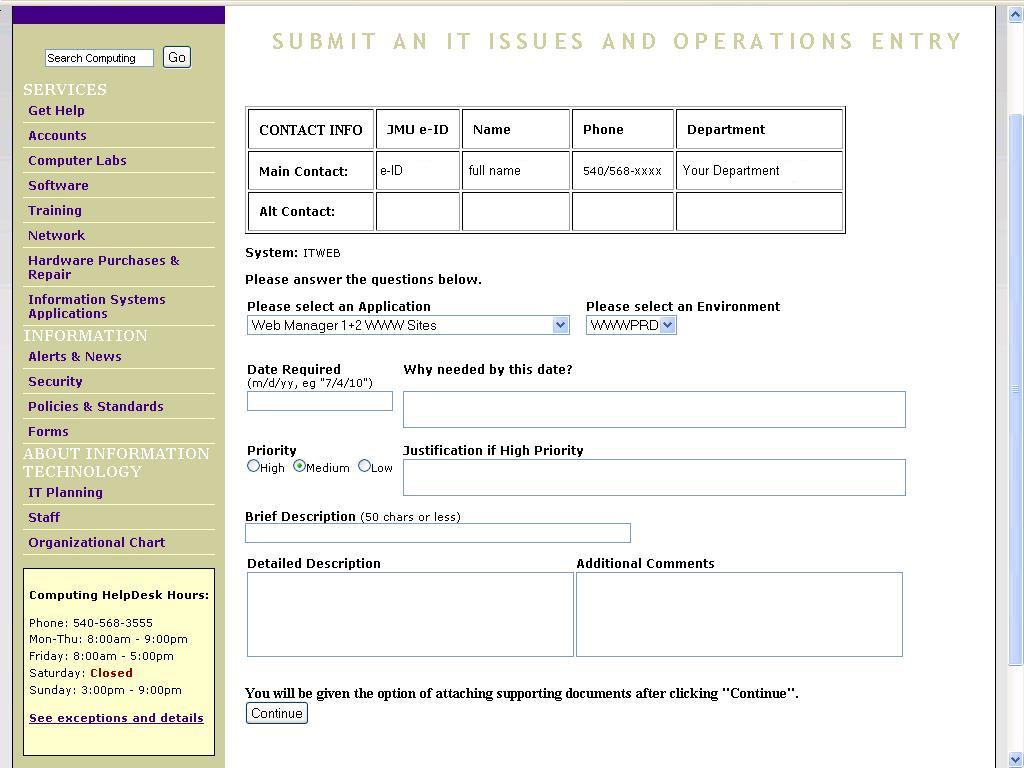Click Main Contact full name field
The height and width of the screenshot is (768, 1024).
(516, 170)
